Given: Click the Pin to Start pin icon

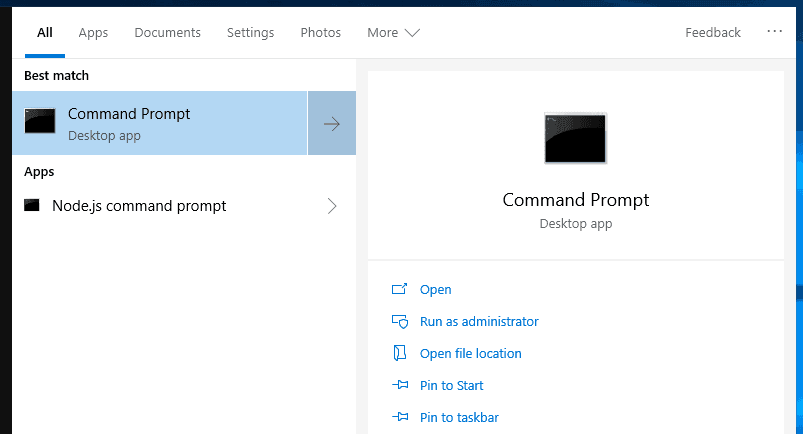Looking at the screenshot, I should pyautogui.click(x=400, y=385).
